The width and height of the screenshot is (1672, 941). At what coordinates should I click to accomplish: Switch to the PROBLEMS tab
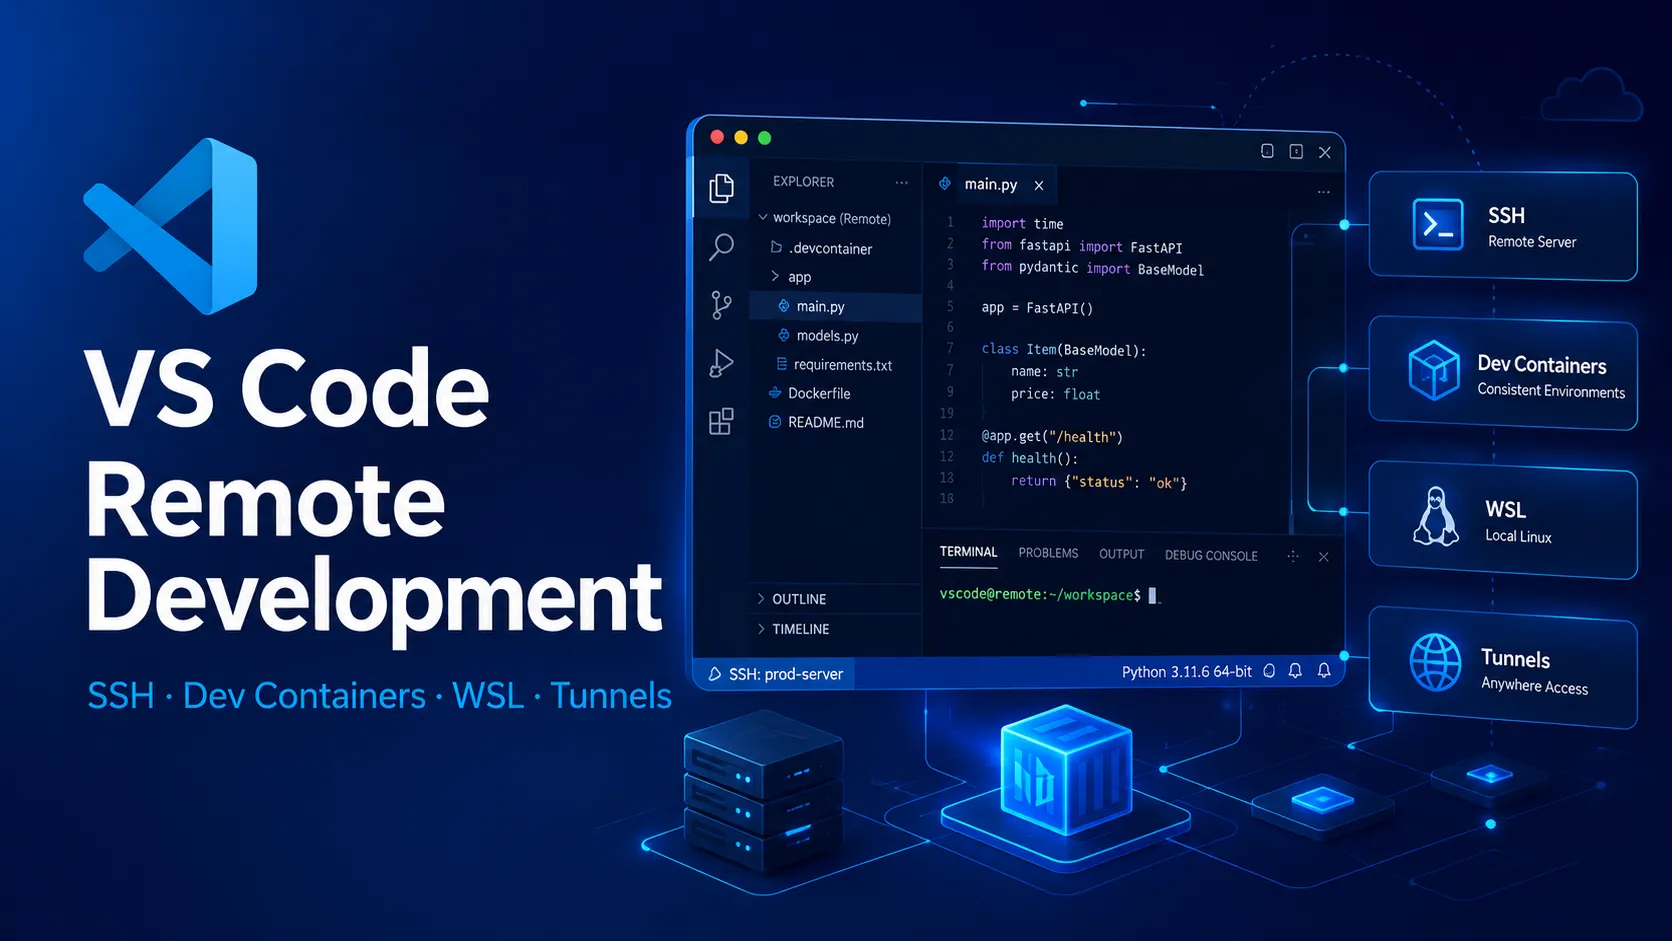[x=1048, y=553]
